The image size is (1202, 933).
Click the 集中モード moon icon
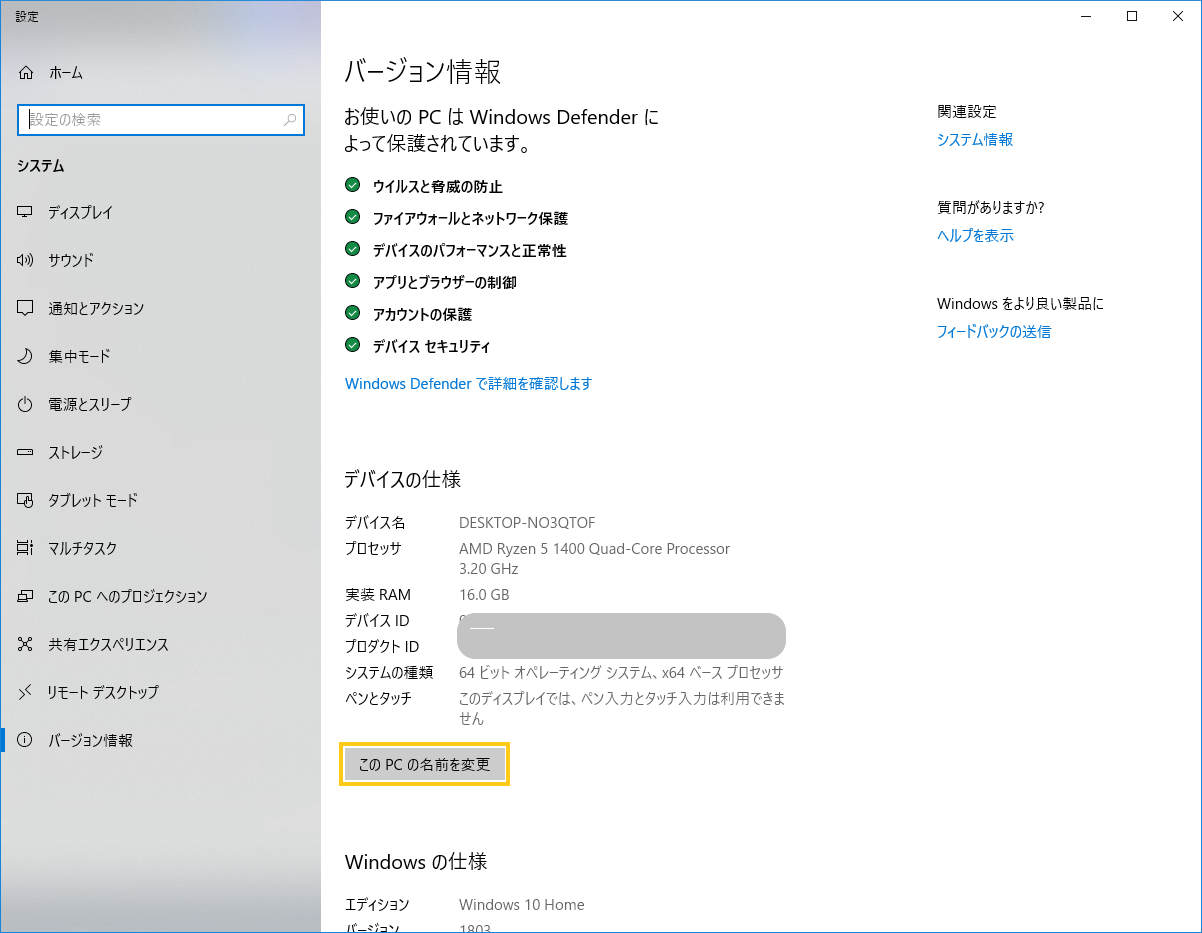26,356
